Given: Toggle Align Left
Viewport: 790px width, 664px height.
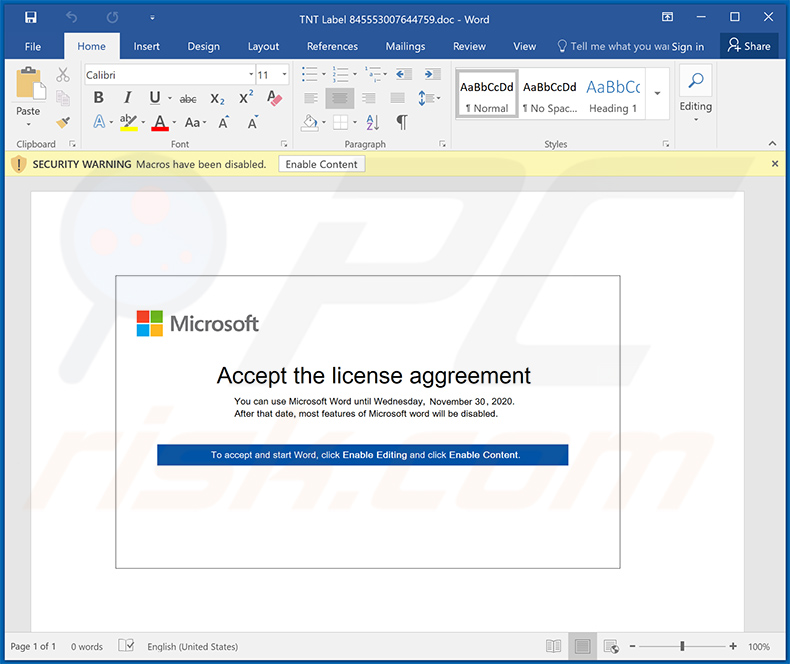Looking at the screenshot, I should (x=311, y=98).
